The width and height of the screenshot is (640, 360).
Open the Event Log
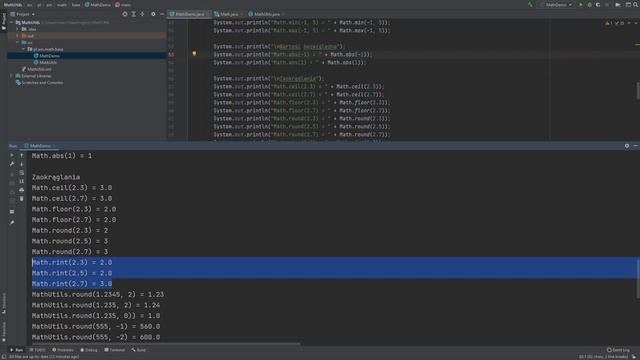coord(618,350)
